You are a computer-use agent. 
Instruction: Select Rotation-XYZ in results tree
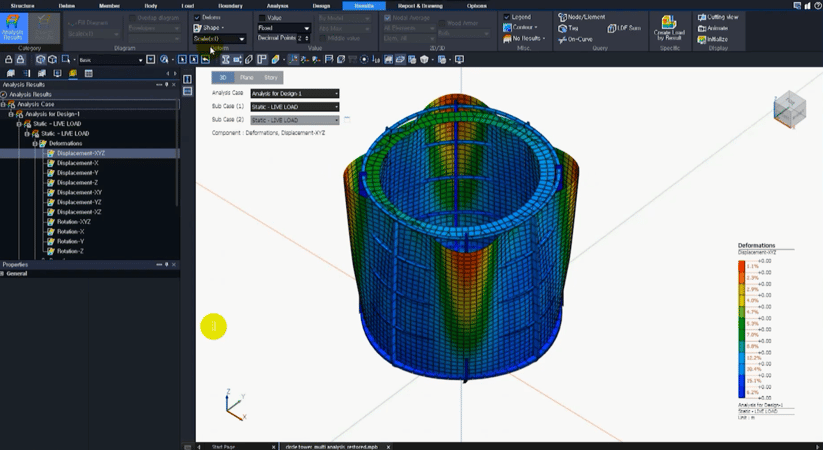pyautogui.click(x=73, y=222)
